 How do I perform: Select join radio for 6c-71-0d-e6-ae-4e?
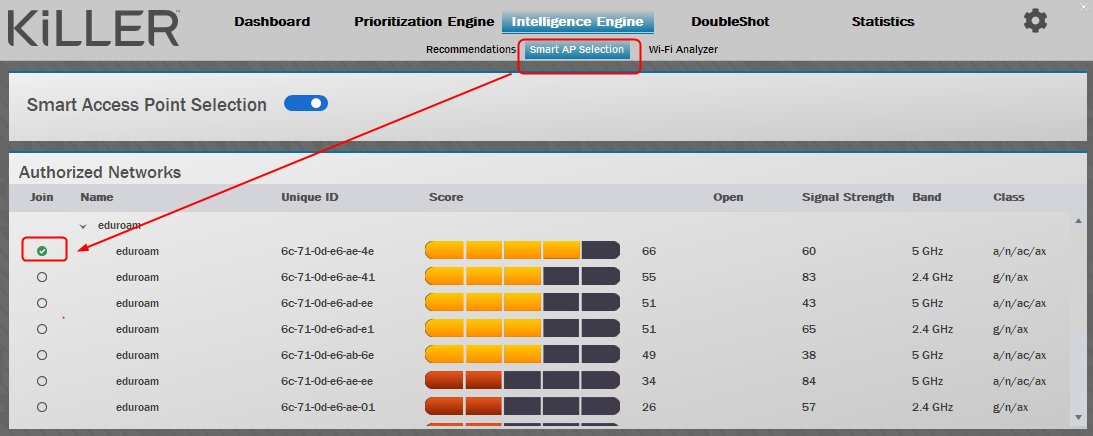42,251
